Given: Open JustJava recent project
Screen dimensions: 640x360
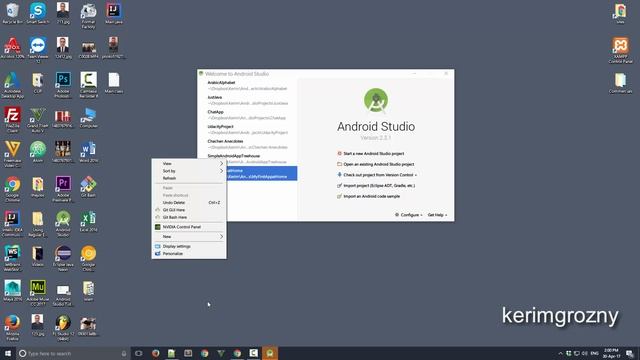Looking at the screenshot, I should pos(247,100).
